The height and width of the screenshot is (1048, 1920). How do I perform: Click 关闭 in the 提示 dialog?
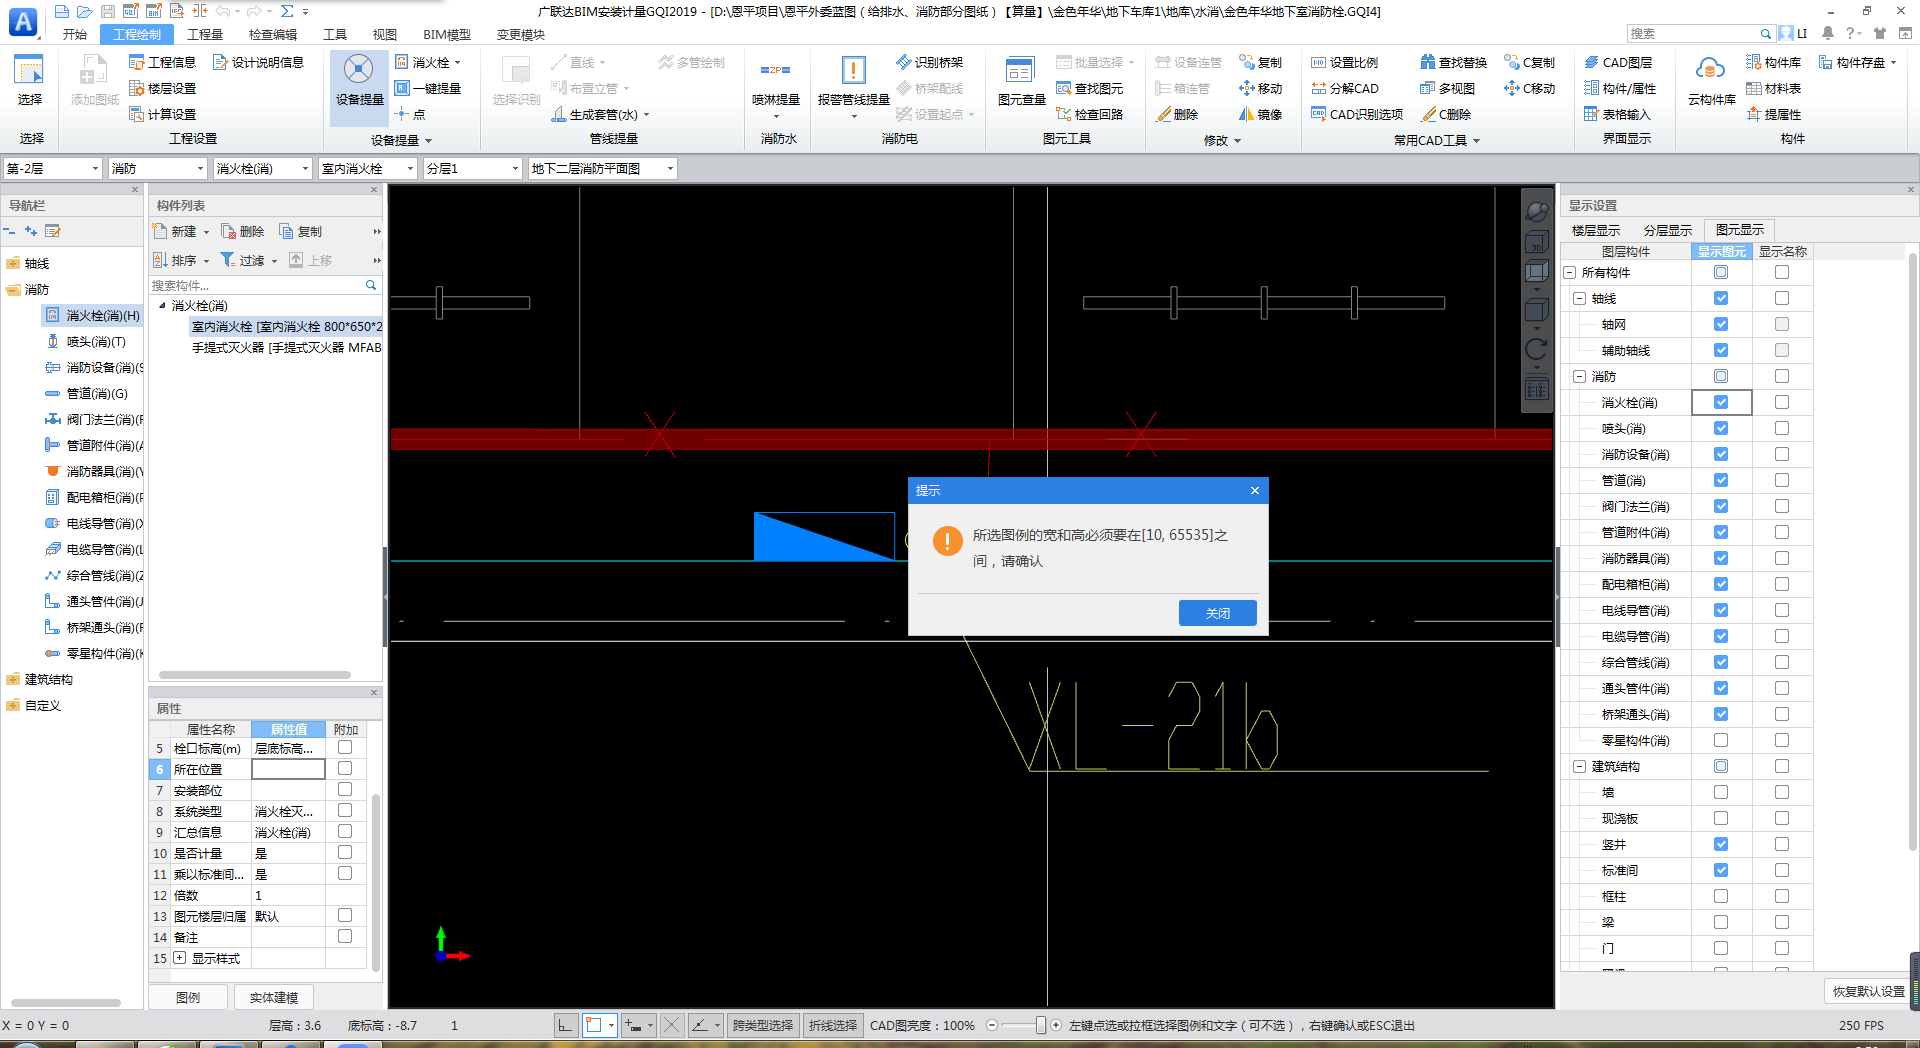click(x=1218, y=613)
